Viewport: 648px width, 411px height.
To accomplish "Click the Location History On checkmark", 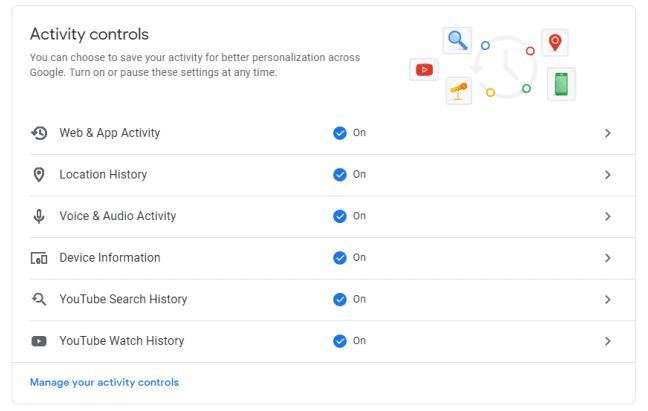I will click(x=340, y=175).
